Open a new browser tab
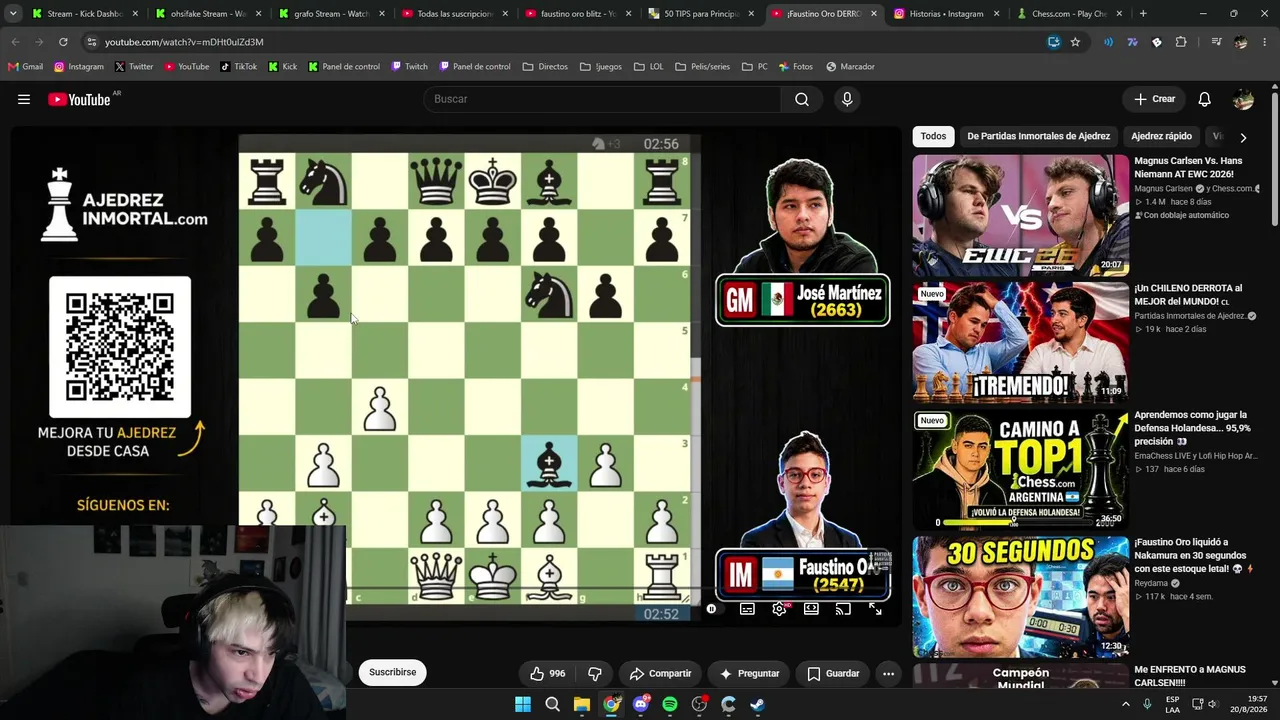The width and height of the screenshot is (1280, 720). pyautogui.click(x=1143, y=14)
